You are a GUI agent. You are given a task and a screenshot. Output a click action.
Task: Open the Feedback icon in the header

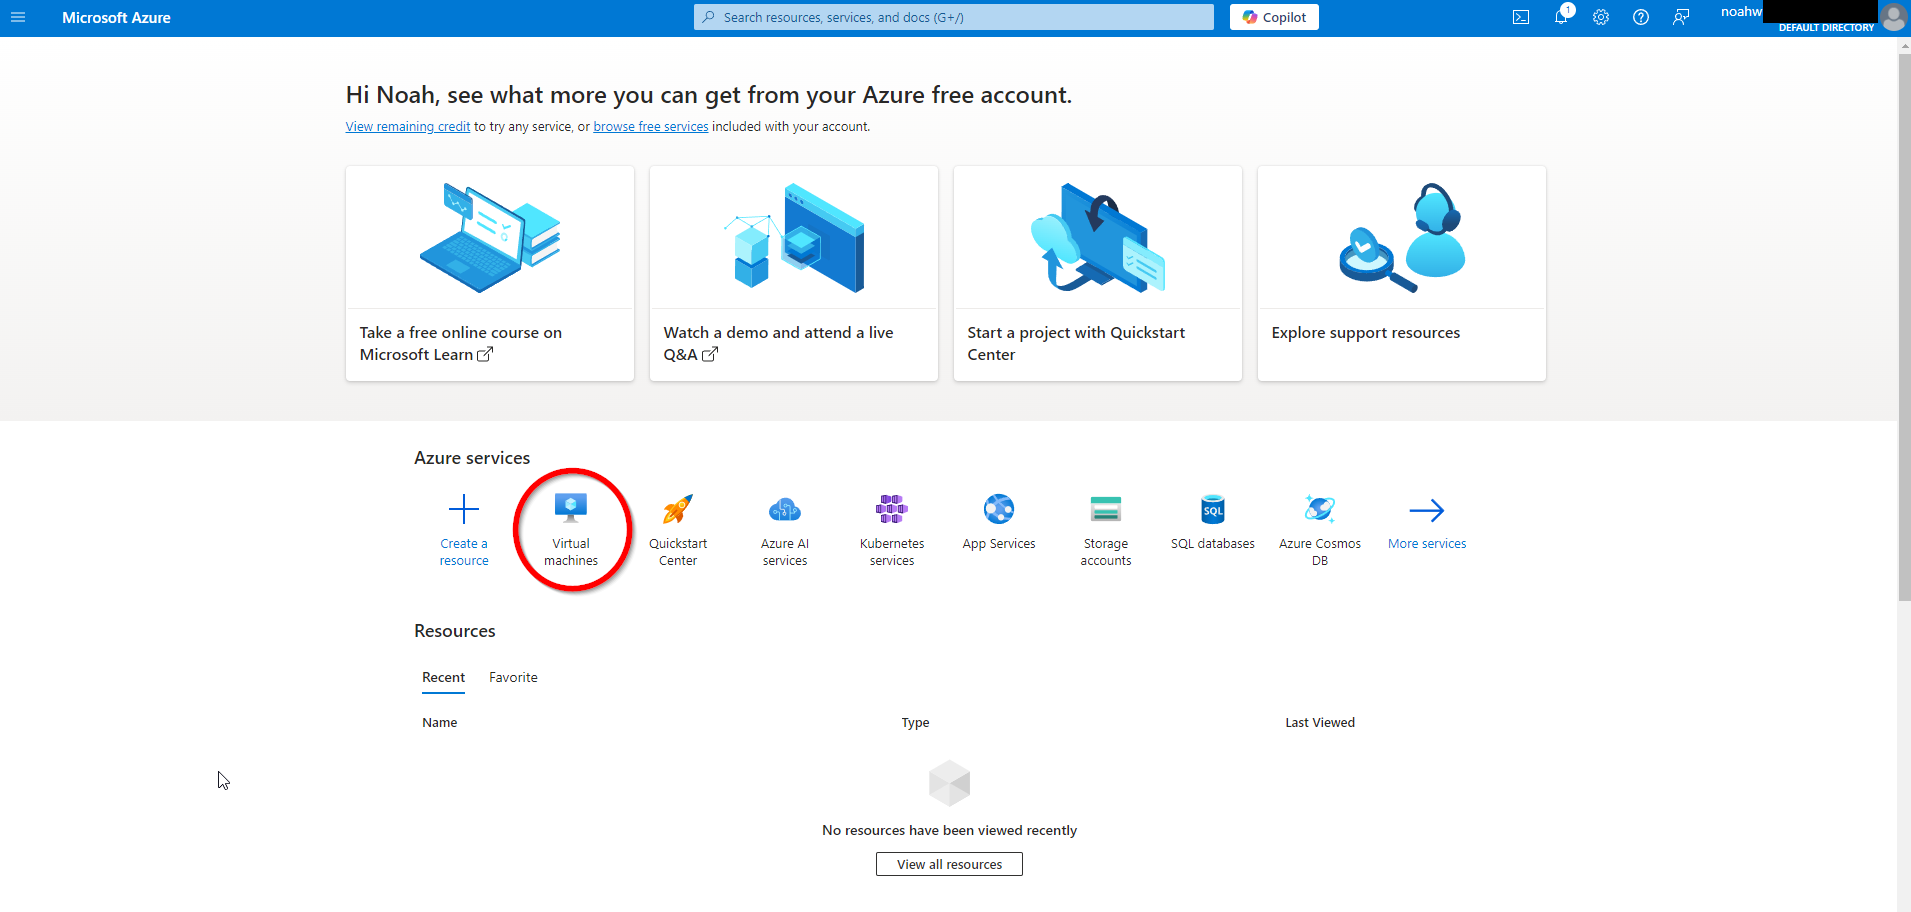pos(1681,17)
